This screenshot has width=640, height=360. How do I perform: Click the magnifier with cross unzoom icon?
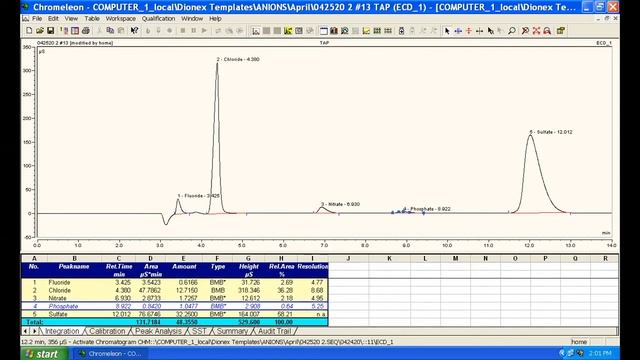[x=525, y=31]
